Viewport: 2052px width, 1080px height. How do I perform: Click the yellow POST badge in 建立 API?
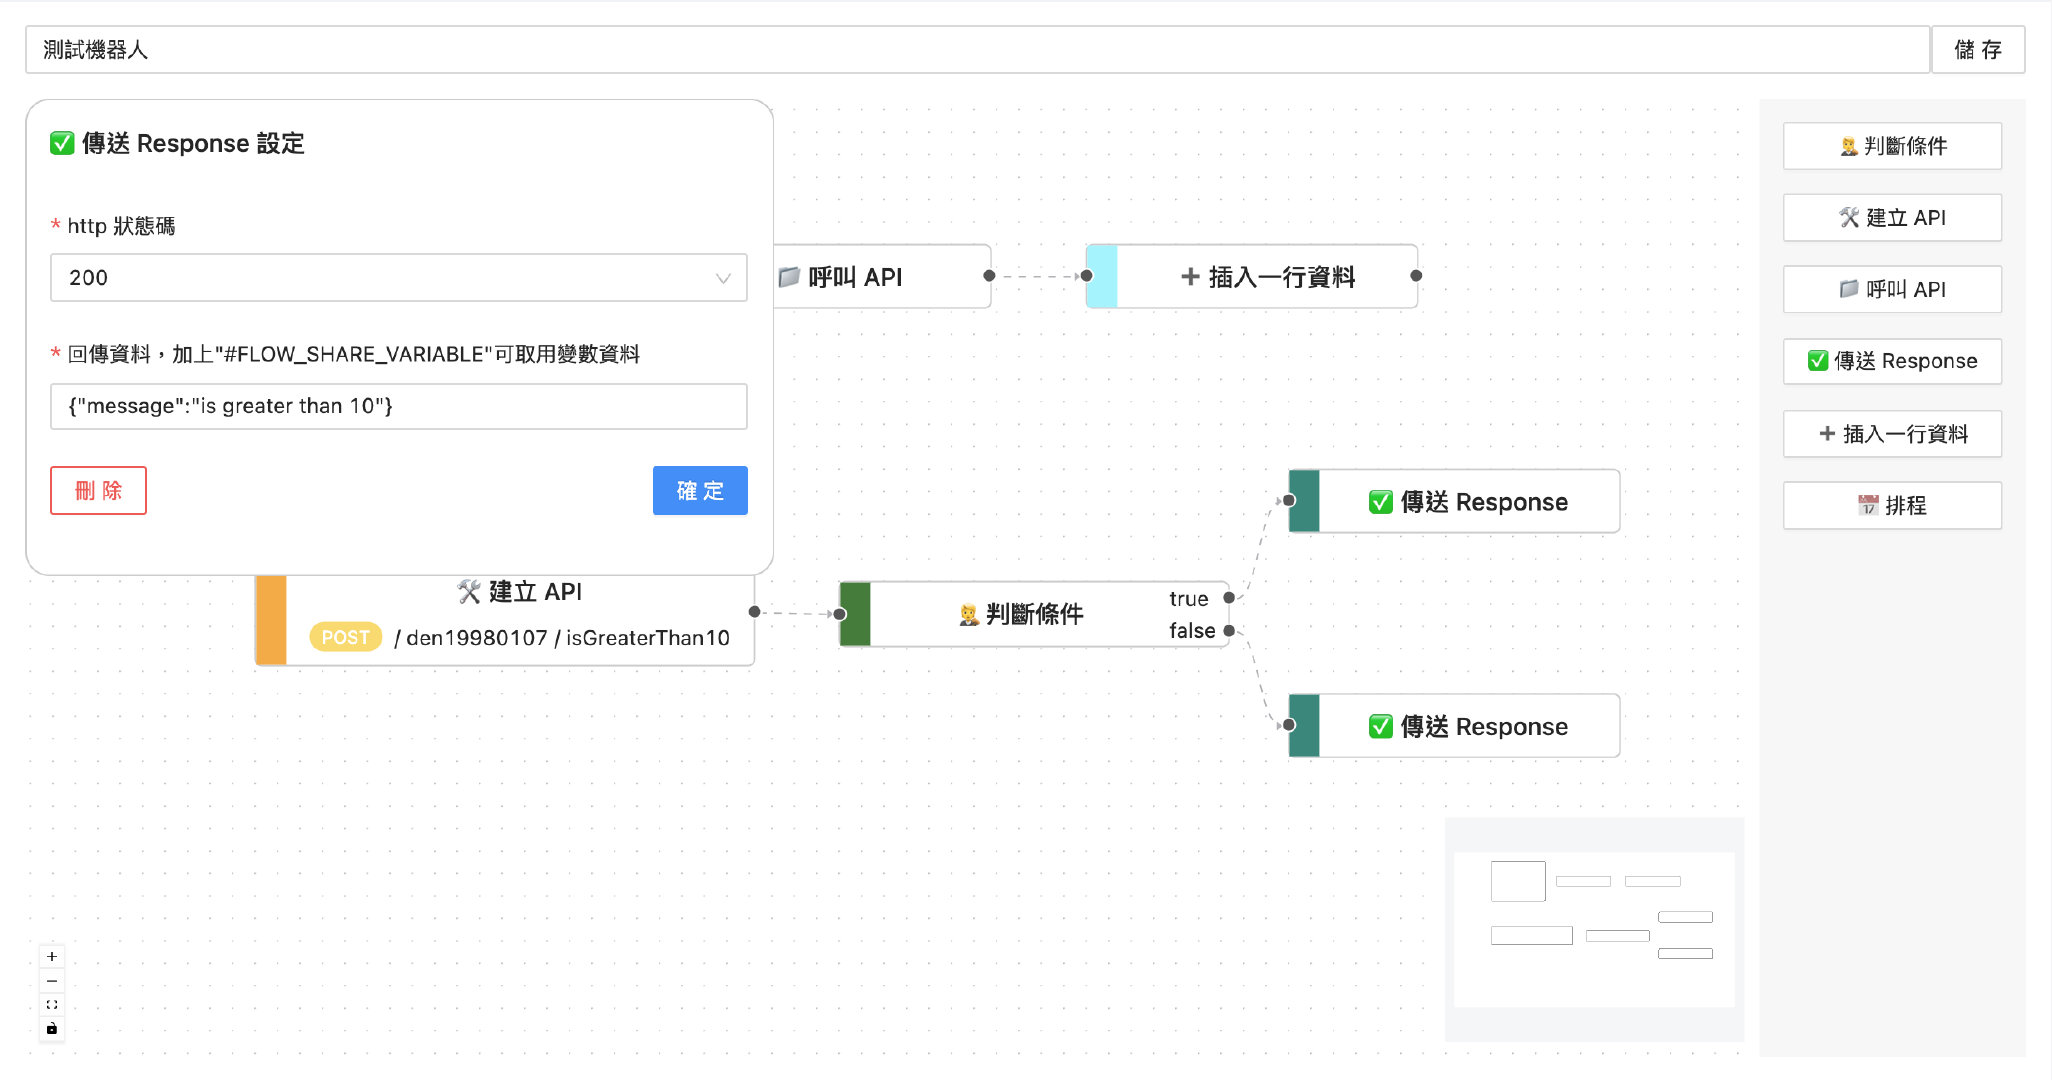[345, 637]
